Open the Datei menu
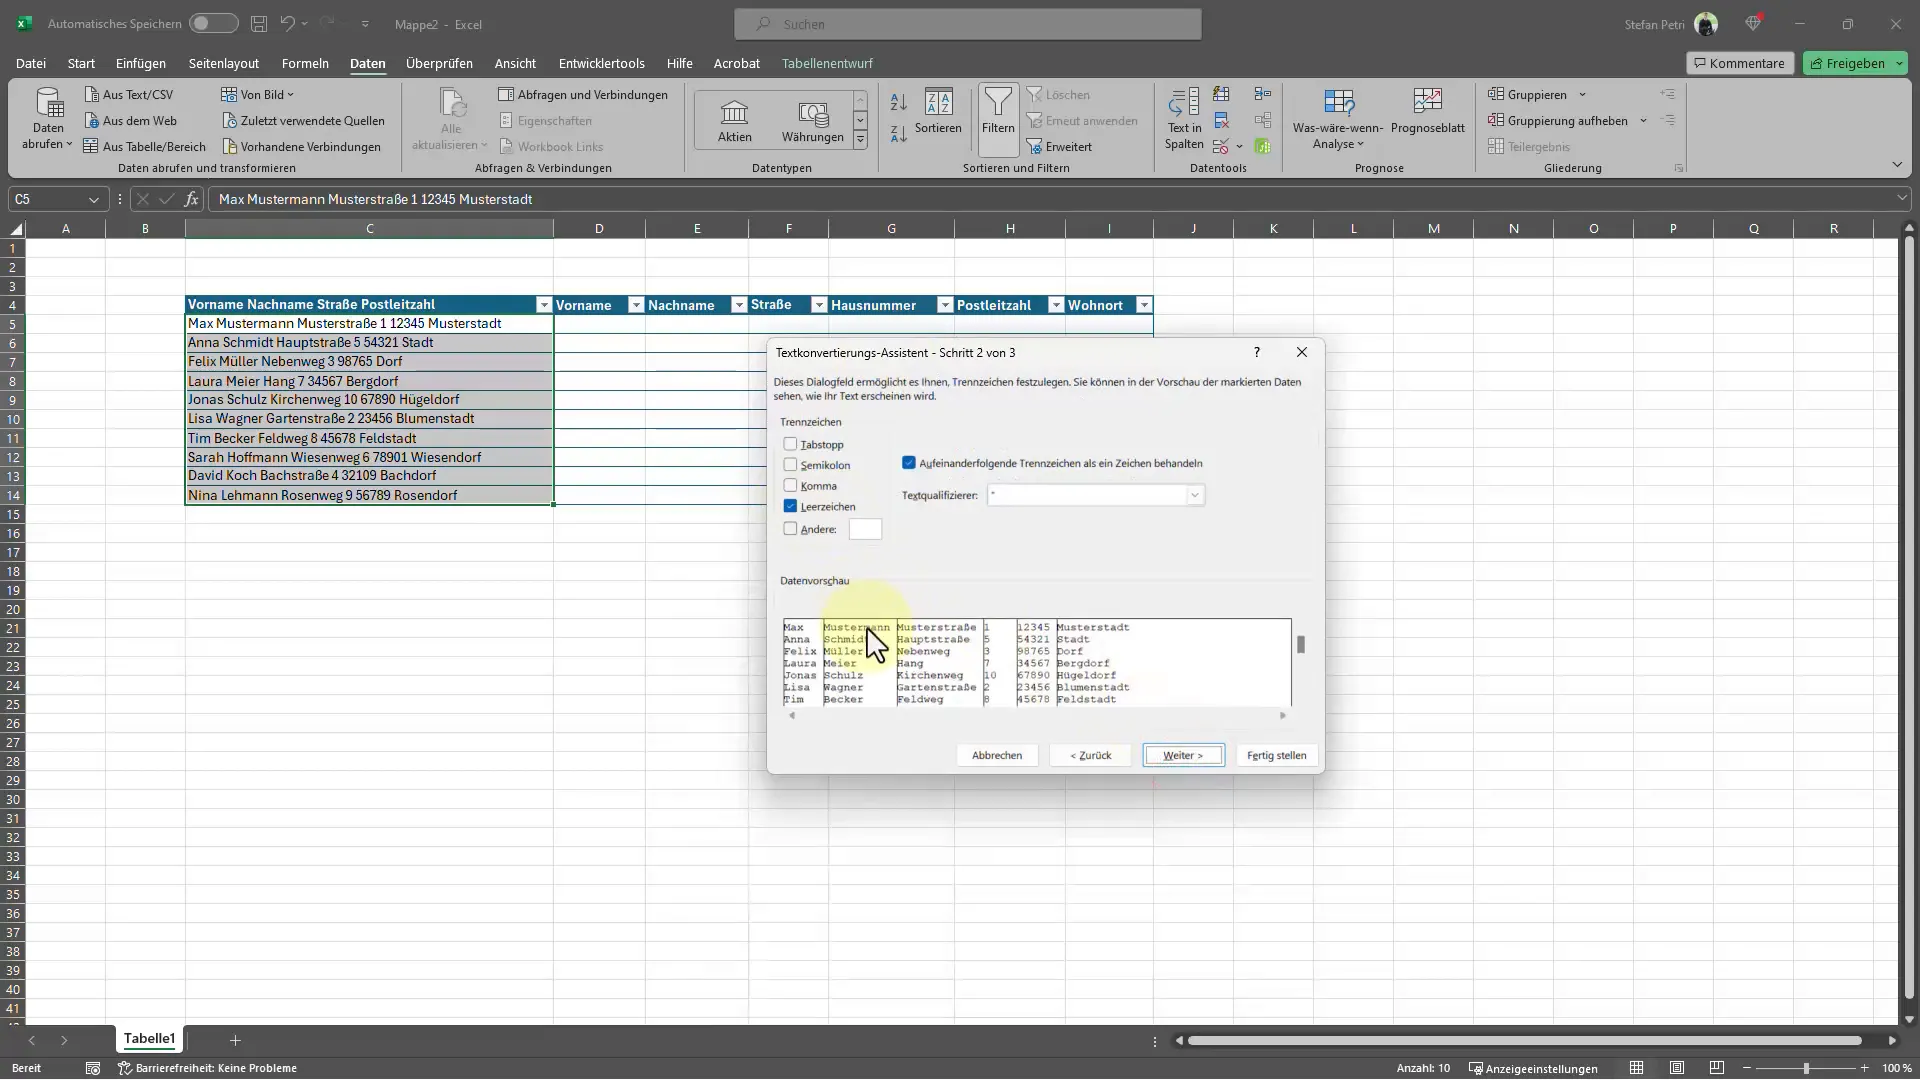The width and height of the screenshot is (1920, 1080). pyautogui.click(x=31, y=63)
